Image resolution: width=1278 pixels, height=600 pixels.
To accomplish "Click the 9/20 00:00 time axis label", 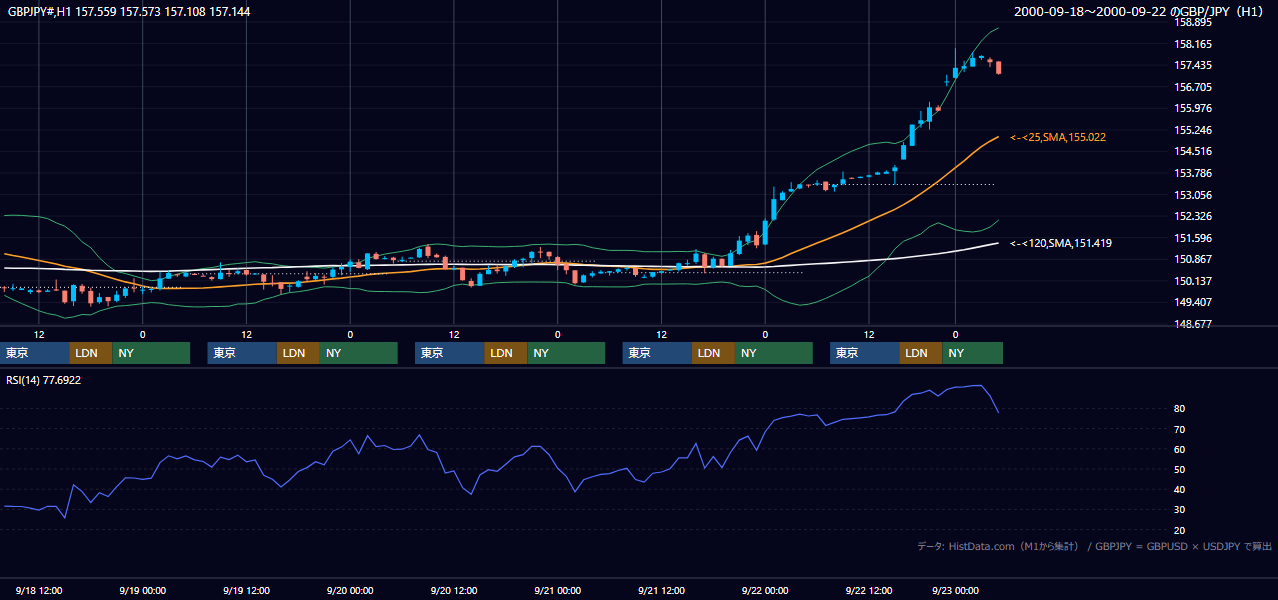I will coord(349,590).
